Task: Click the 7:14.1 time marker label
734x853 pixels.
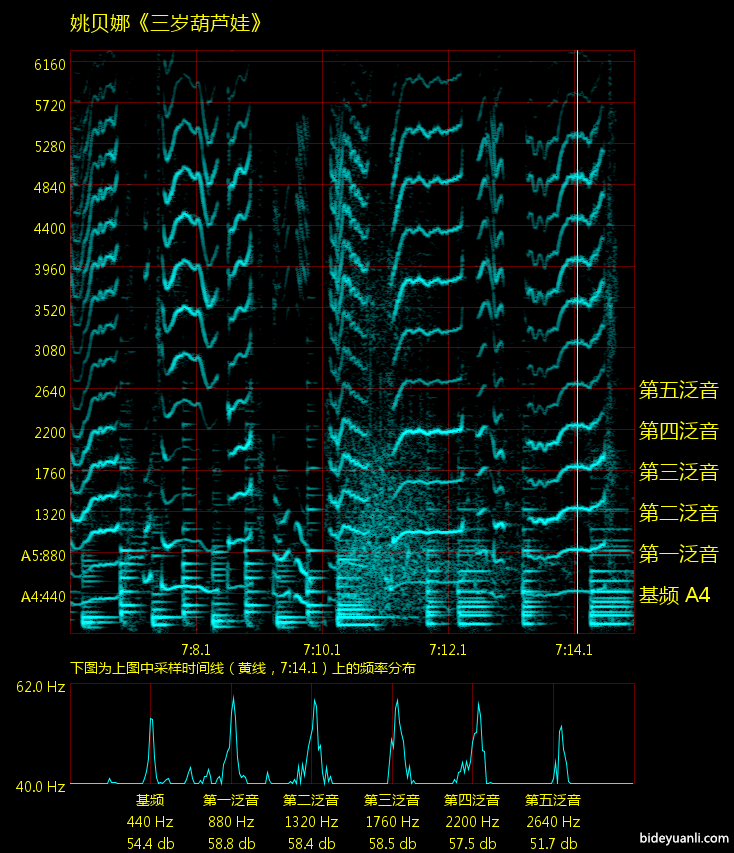Action: coord(574,649)
